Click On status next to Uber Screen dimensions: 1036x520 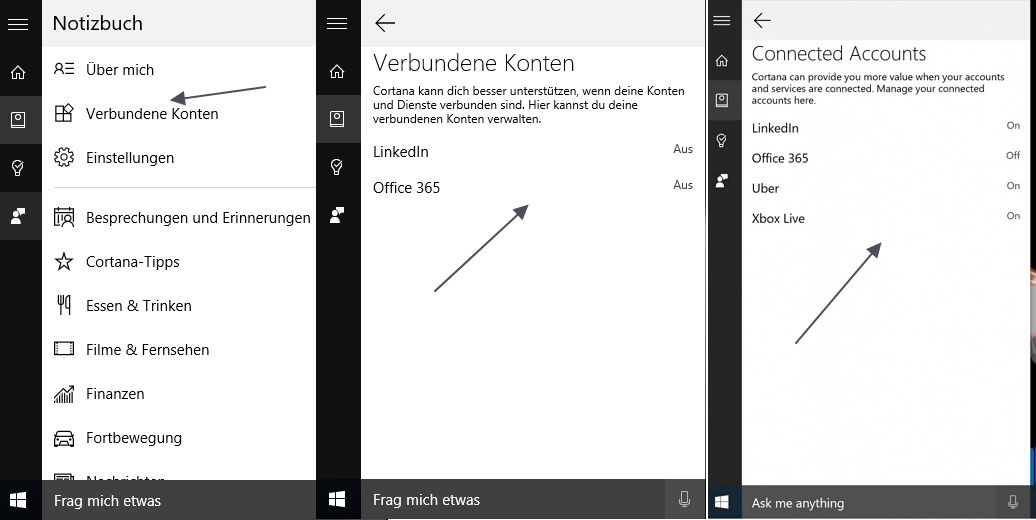(x=1013, y=186)
